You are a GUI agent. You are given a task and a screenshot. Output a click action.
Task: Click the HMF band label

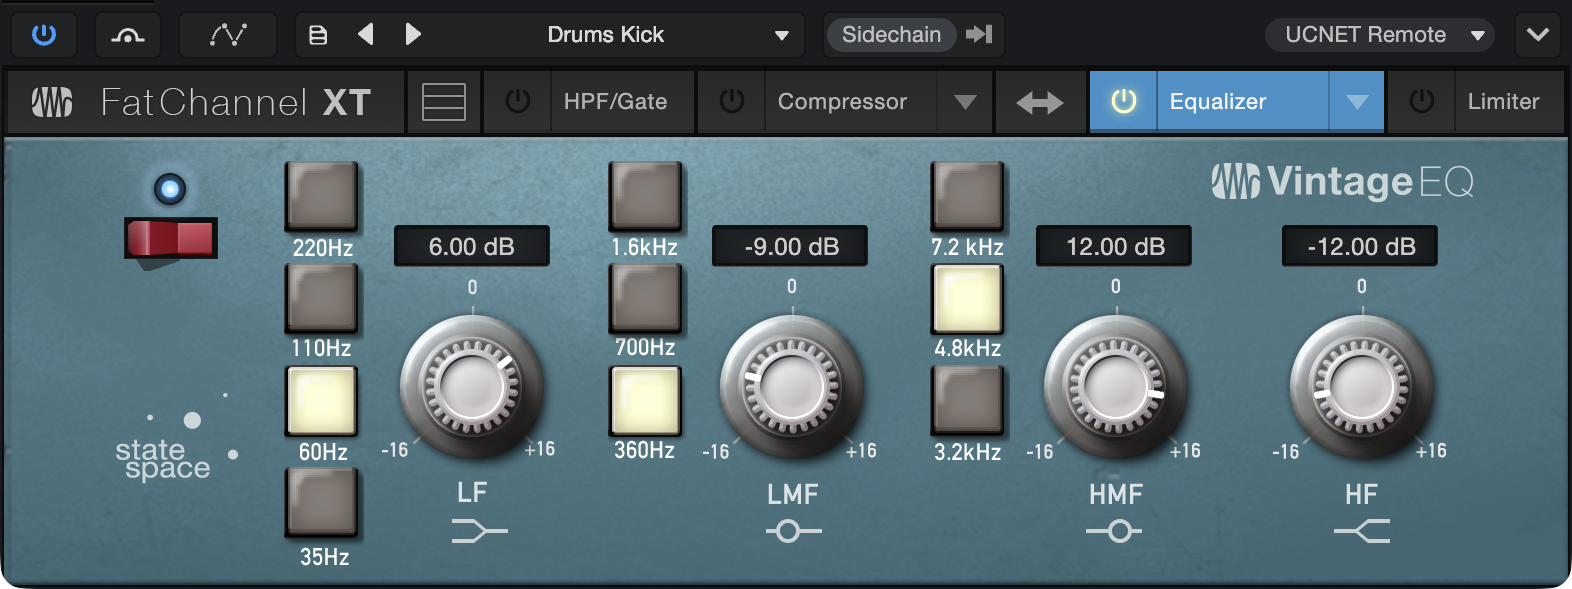coord(1116,494)
